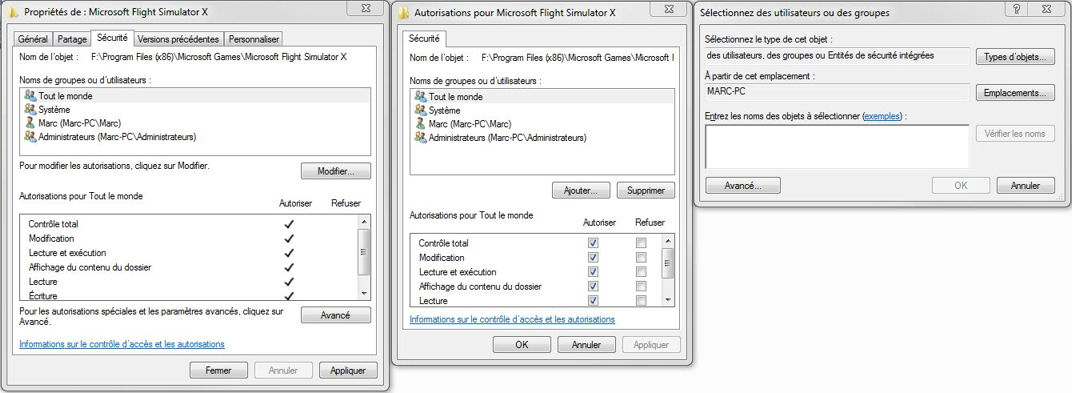Open the exemples link

(x=883, y=116)
